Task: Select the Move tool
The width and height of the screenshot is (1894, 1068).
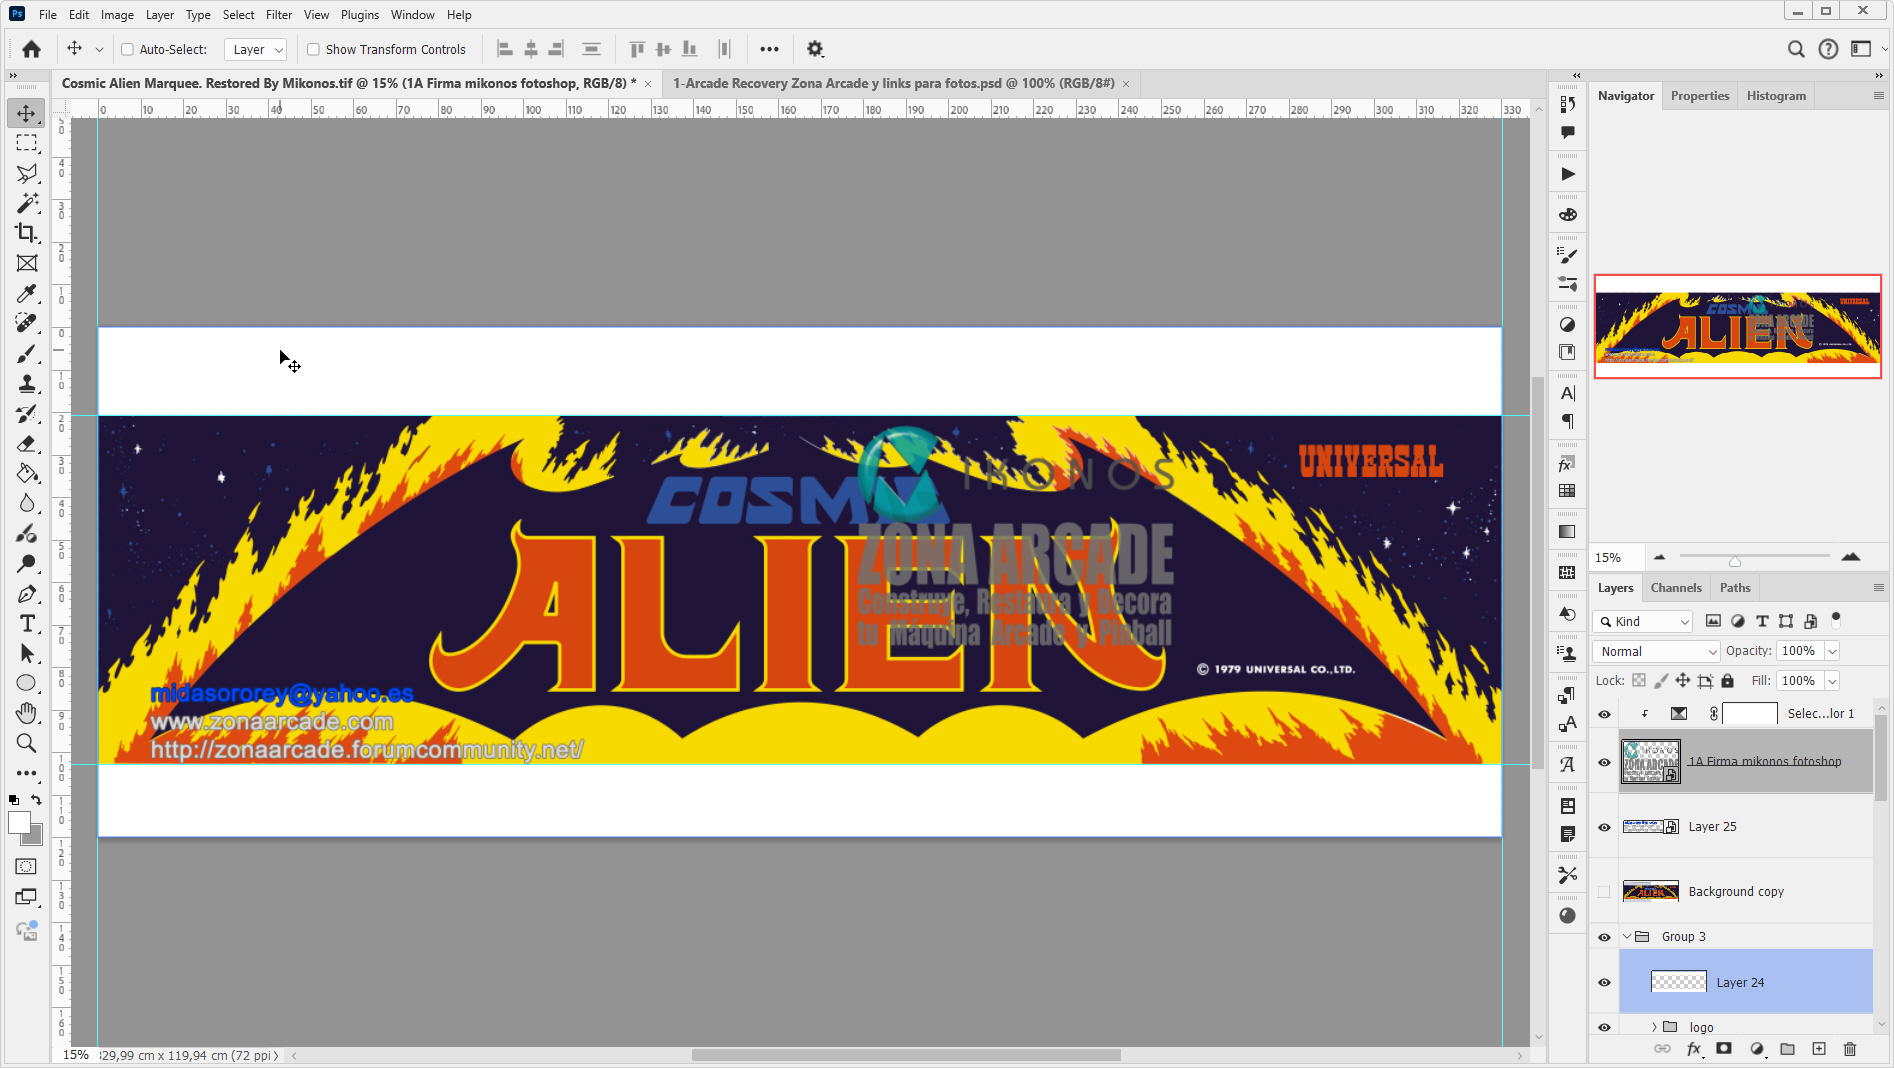Action: 26,113
